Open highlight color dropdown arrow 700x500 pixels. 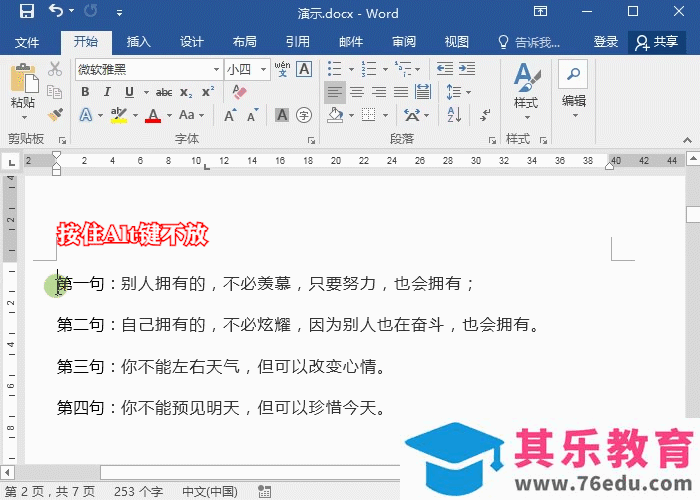pyautogui.click(x=135, y=116)
